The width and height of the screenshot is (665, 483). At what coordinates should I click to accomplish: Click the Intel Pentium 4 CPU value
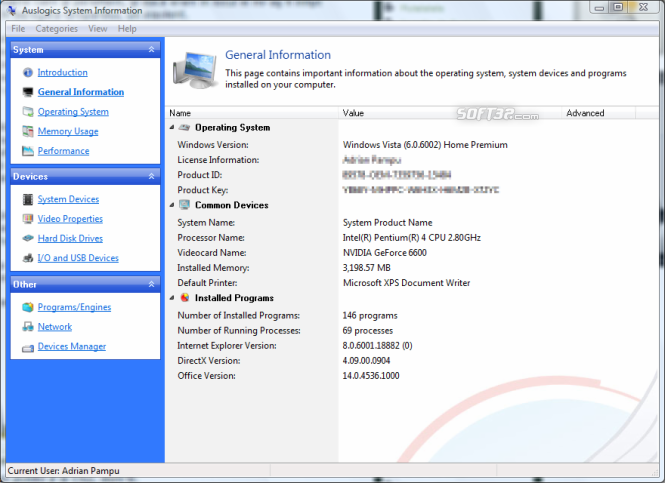coord(412,237)
